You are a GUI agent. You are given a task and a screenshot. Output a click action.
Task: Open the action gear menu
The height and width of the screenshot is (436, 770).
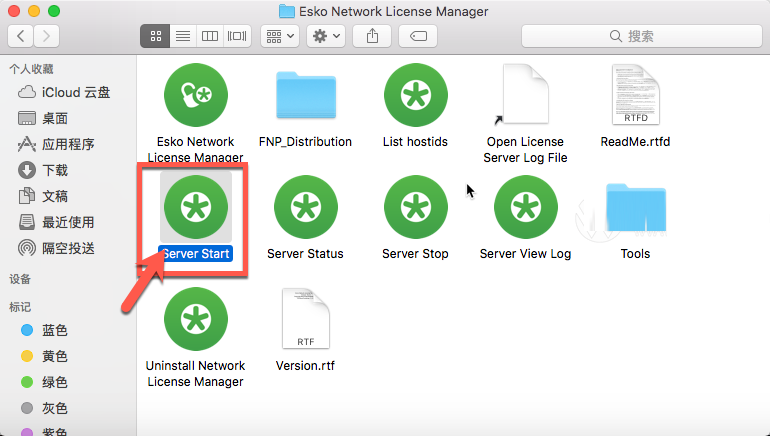coord(326,36)
